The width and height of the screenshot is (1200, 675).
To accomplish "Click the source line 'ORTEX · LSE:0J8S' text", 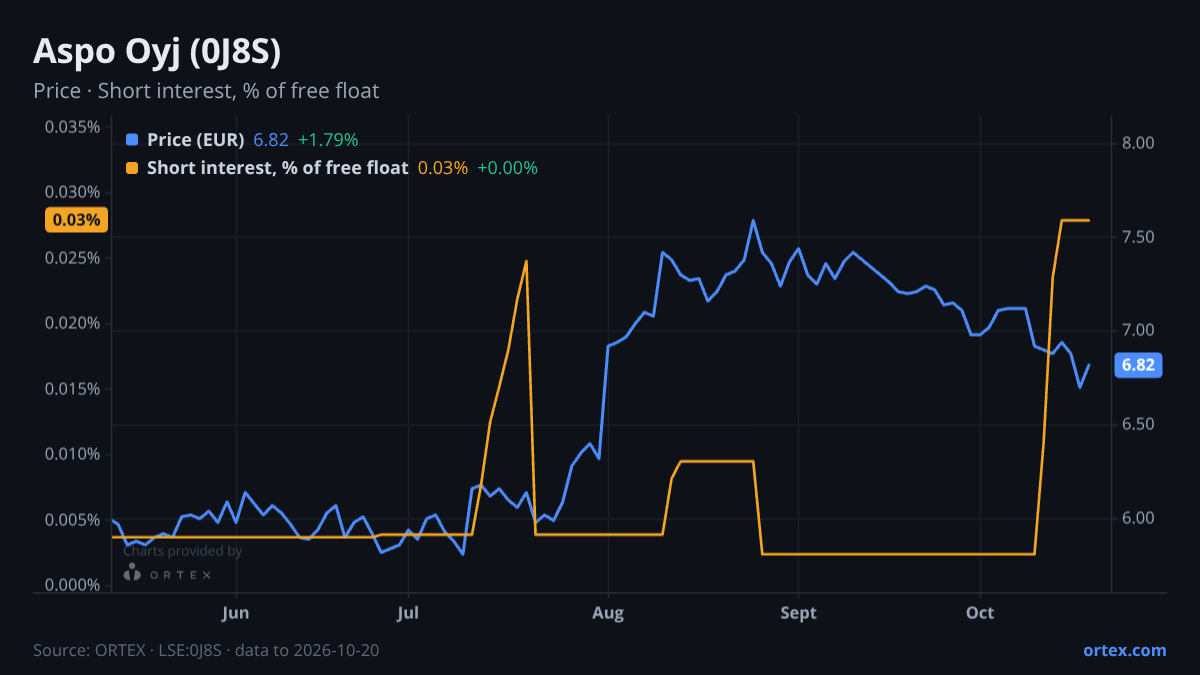I will pyautogui.click(x=159, y=650).
